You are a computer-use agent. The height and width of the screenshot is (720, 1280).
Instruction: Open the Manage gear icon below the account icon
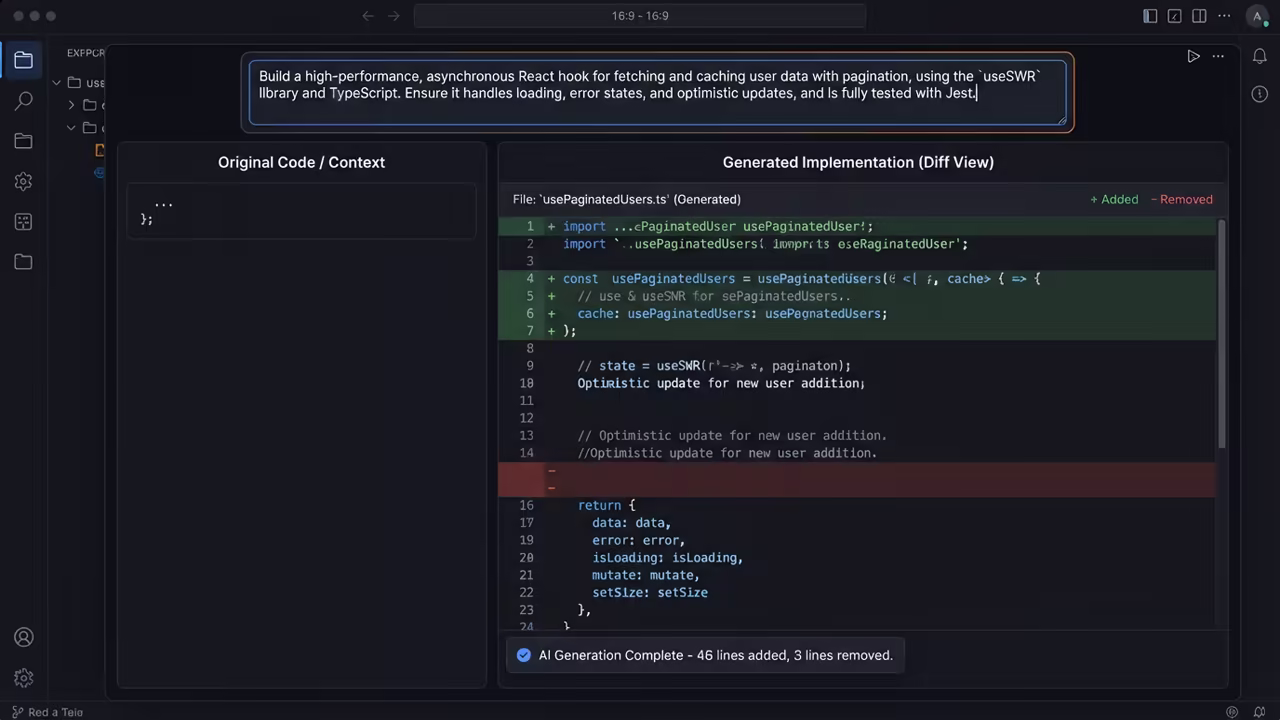tap(23, 678)
